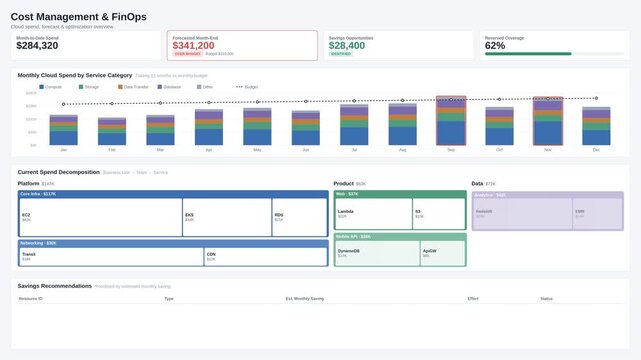The height and width of the screenshot is (360, 641).
Task: Click the Jun budget line marker
Action: (x=306, y=101)
